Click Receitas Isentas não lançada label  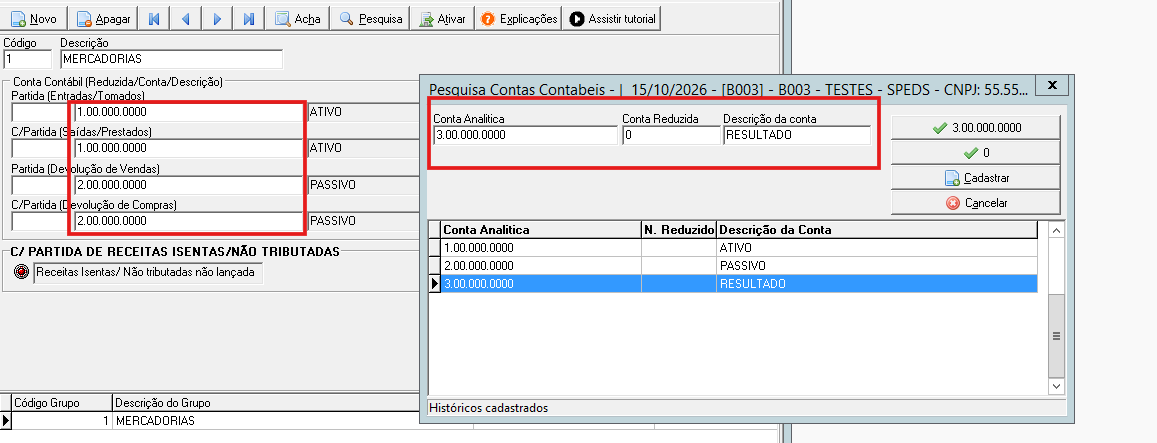click(148, 272)
